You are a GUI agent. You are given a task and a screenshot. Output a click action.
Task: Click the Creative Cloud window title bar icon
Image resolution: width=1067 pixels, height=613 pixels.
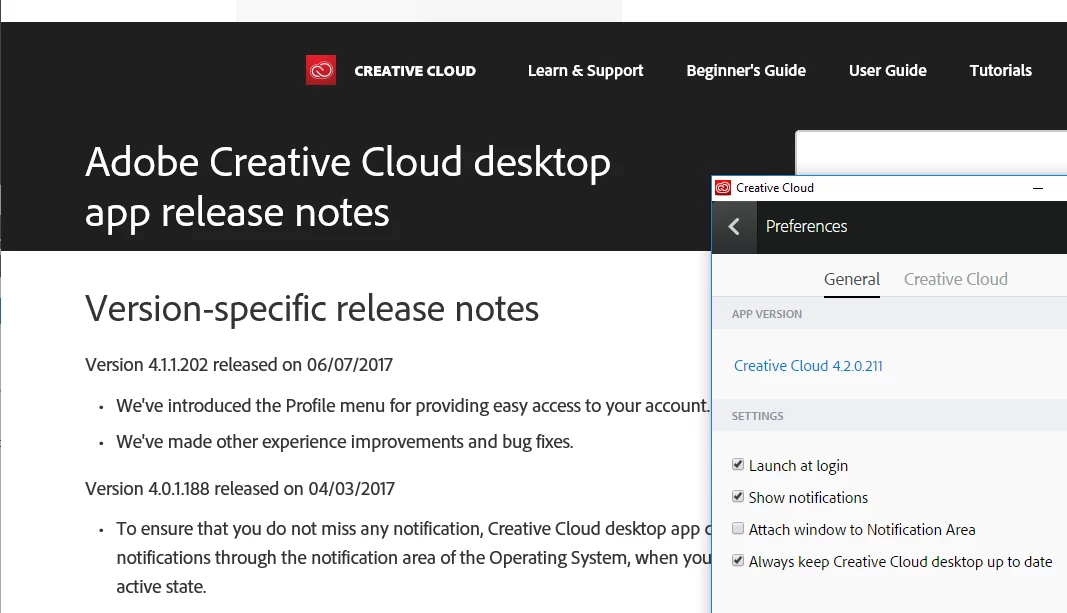(x=723, y=188)
